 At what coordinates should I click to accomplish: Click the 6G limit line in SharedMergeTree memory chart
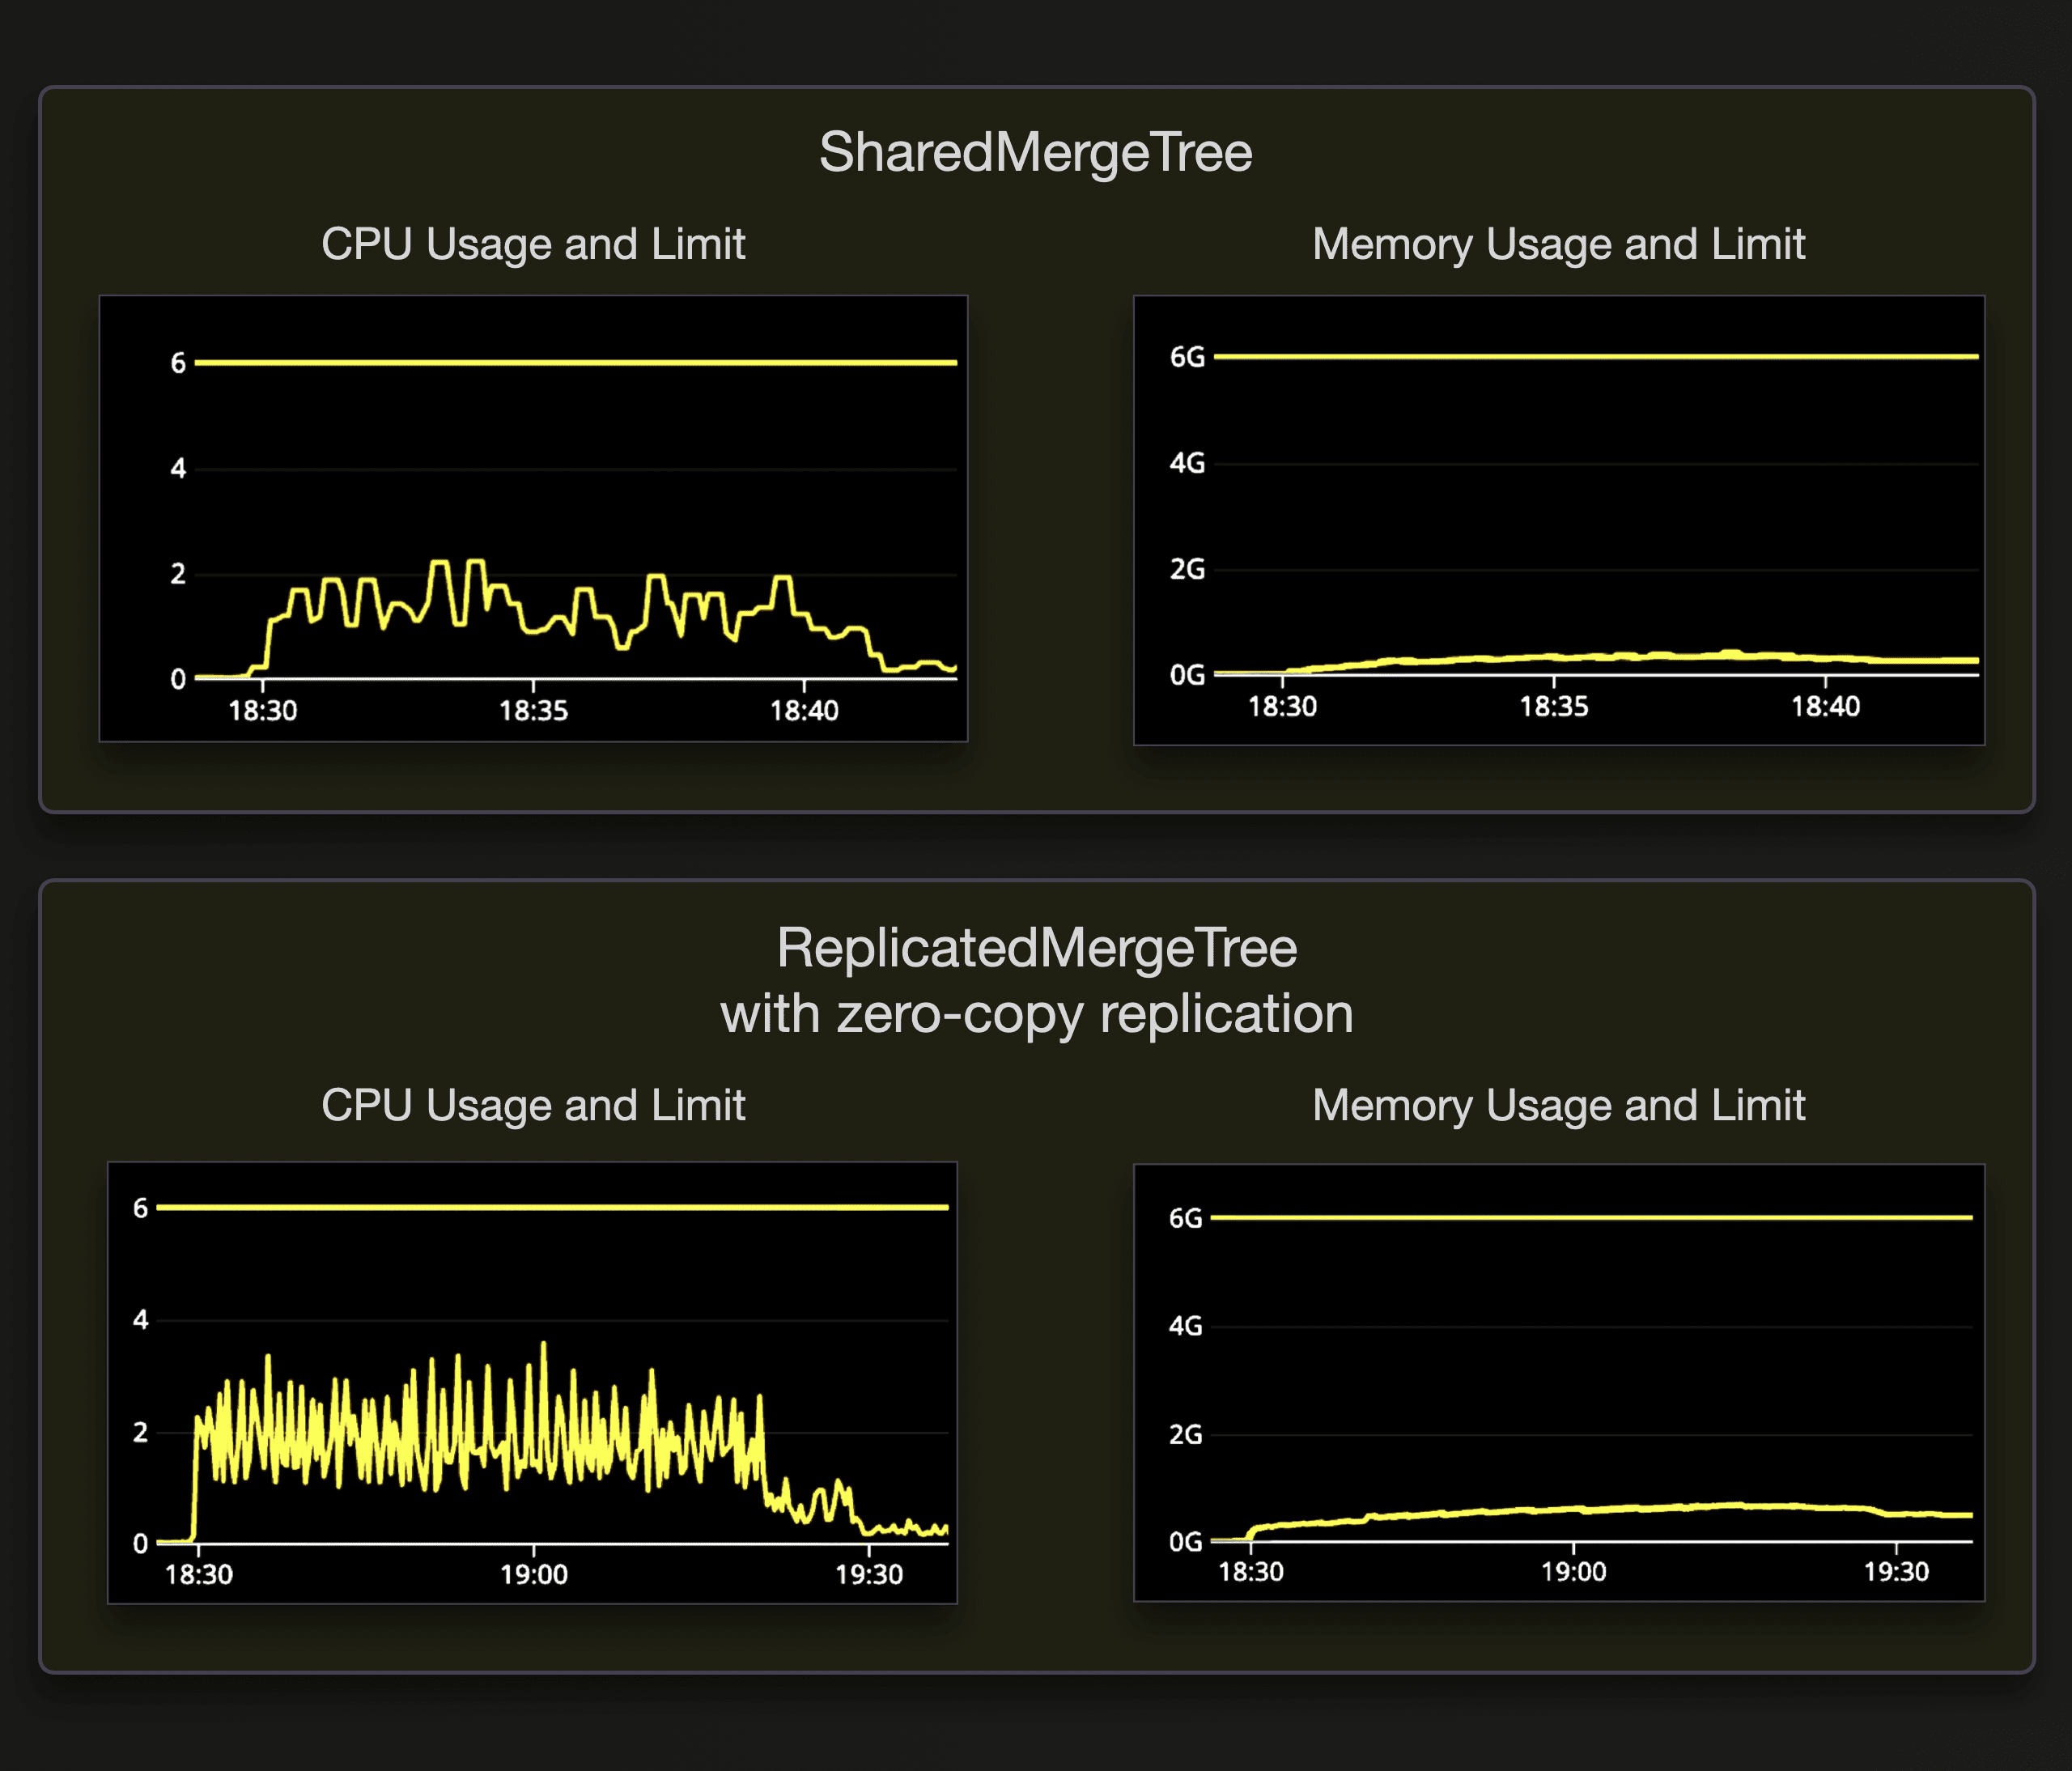(x=1595, y=356)
